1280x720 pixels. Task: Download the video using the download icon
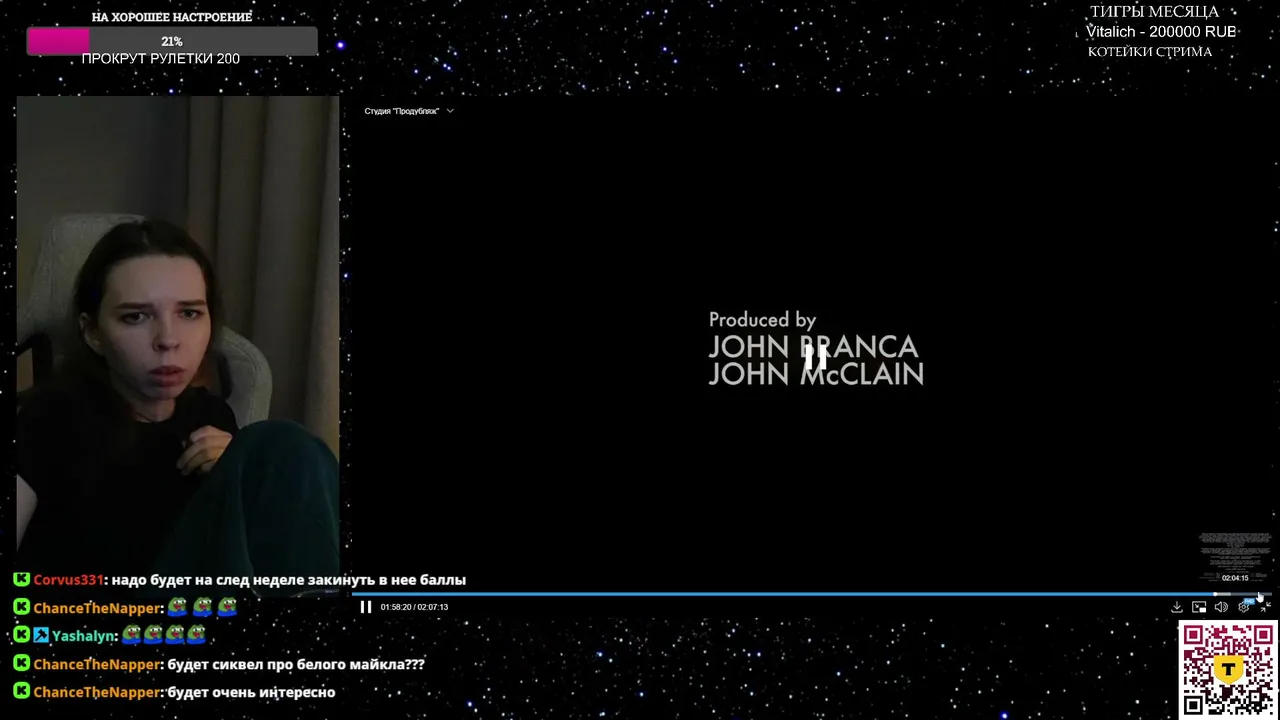[1177, 607]
